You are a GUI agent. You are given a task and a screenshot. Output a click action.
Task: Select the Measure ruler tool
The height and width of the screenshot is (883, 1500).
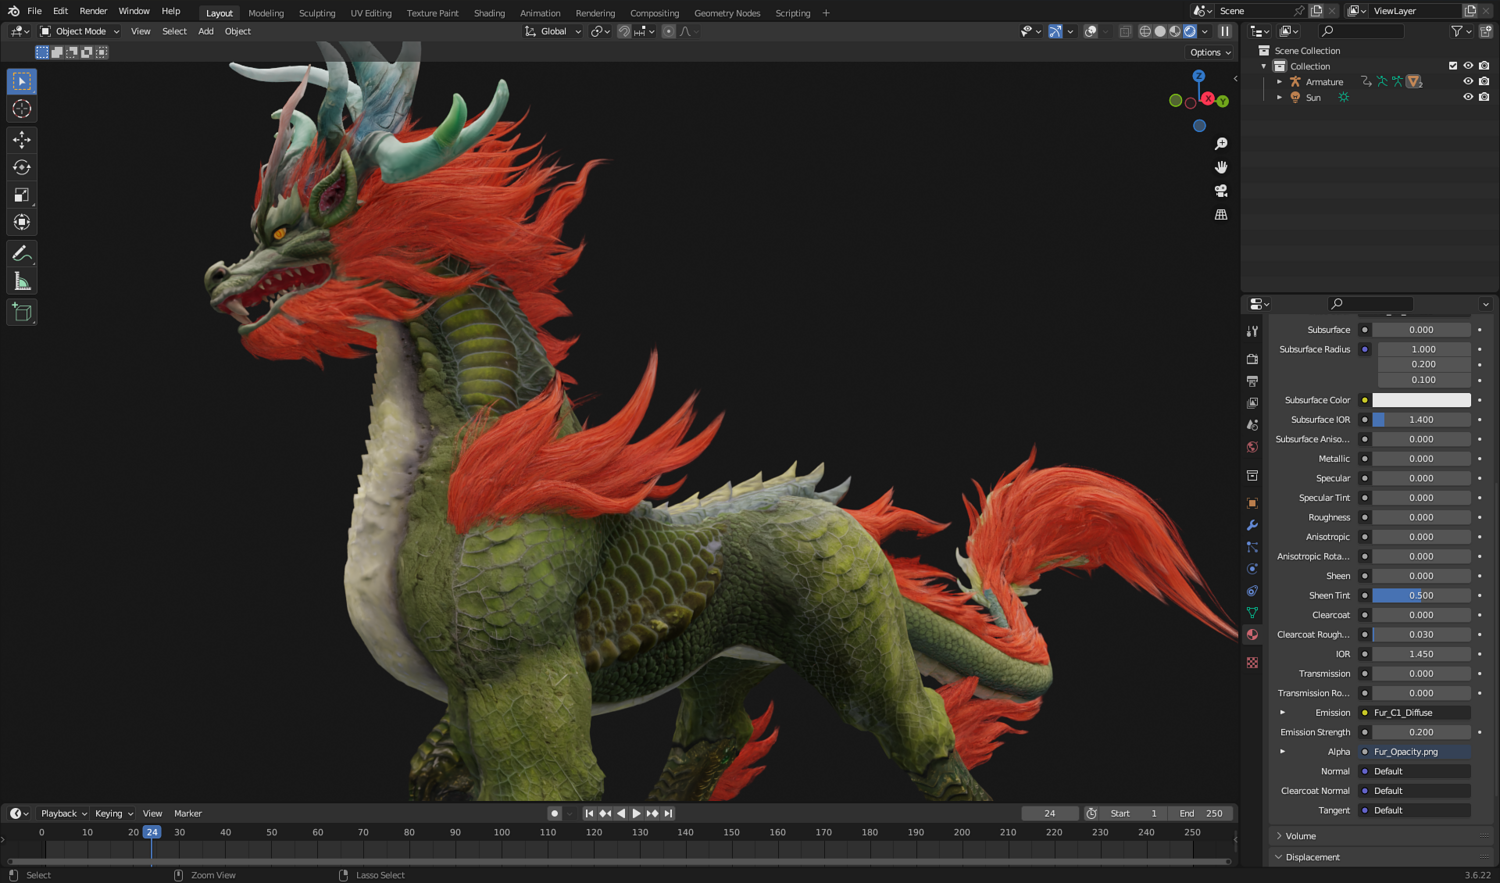pyautogui.click(x=21, y=282)
